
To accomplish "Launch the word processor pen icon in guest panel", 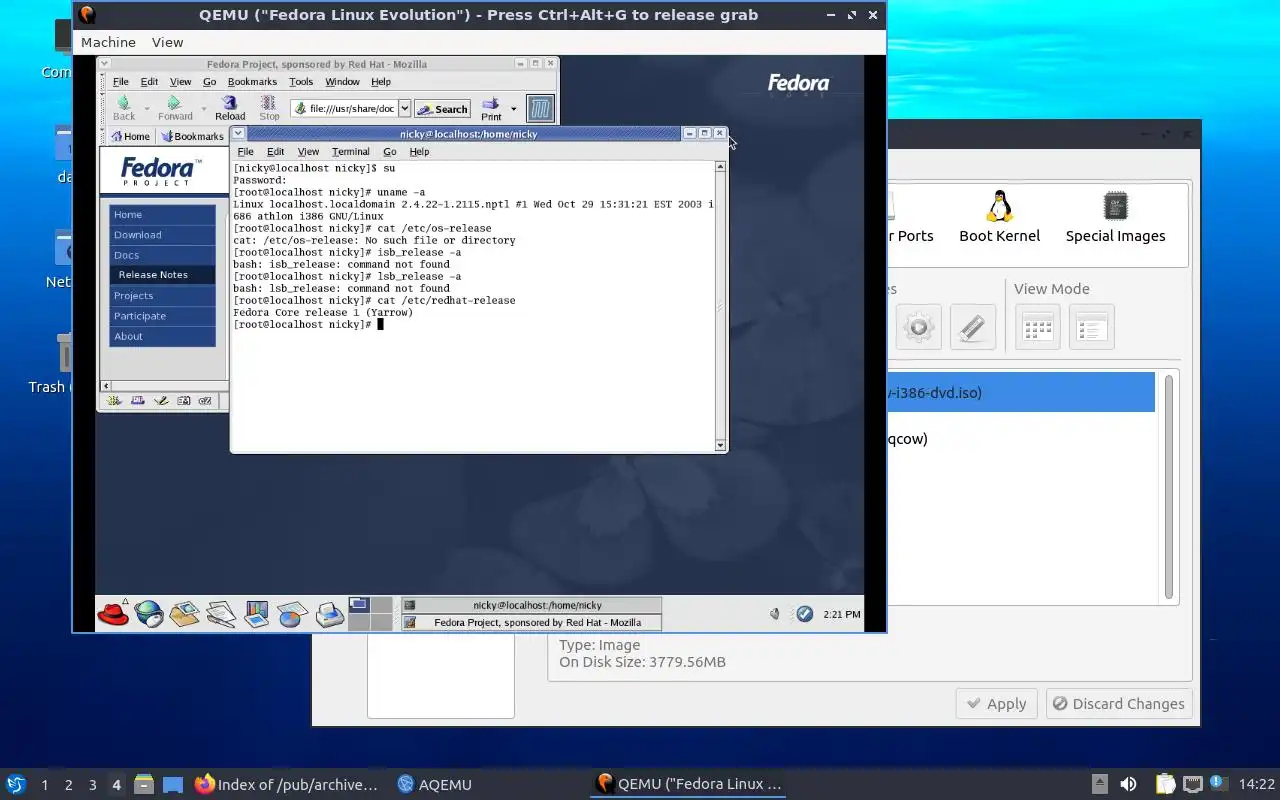I will [221, 613].
